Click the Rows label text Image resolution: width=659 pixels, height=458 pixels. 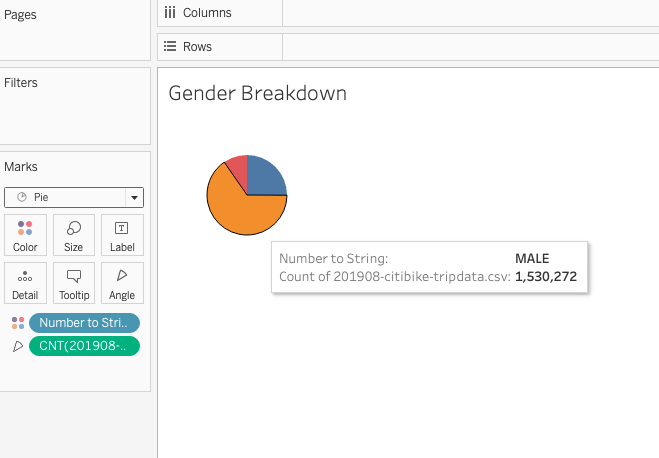click(x=197, y=47)
